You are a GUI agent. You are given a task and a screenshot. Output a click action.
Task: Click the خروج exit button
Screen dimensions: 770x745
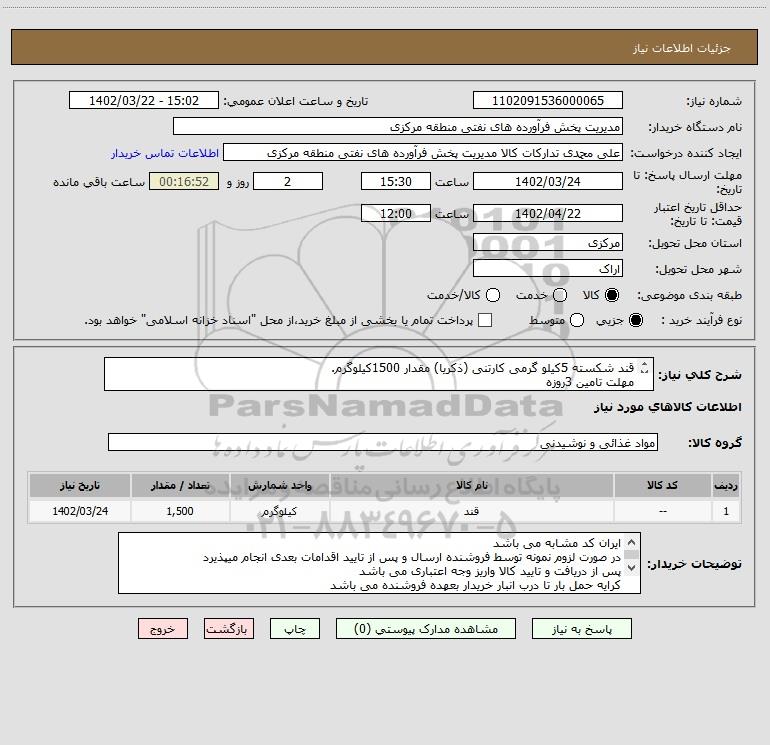(163, 629)
